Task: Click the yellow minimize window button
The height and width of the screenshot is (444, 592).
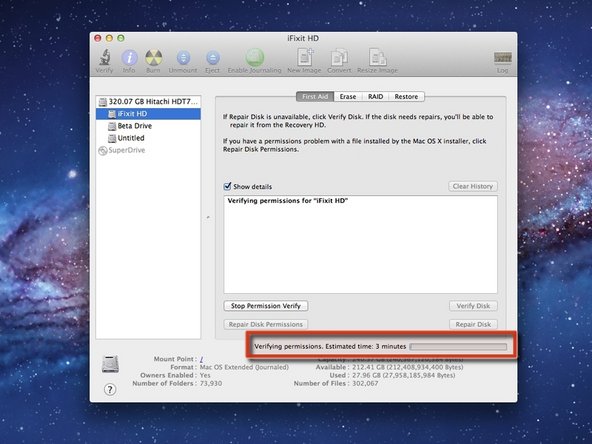Action: pos(109,38)
